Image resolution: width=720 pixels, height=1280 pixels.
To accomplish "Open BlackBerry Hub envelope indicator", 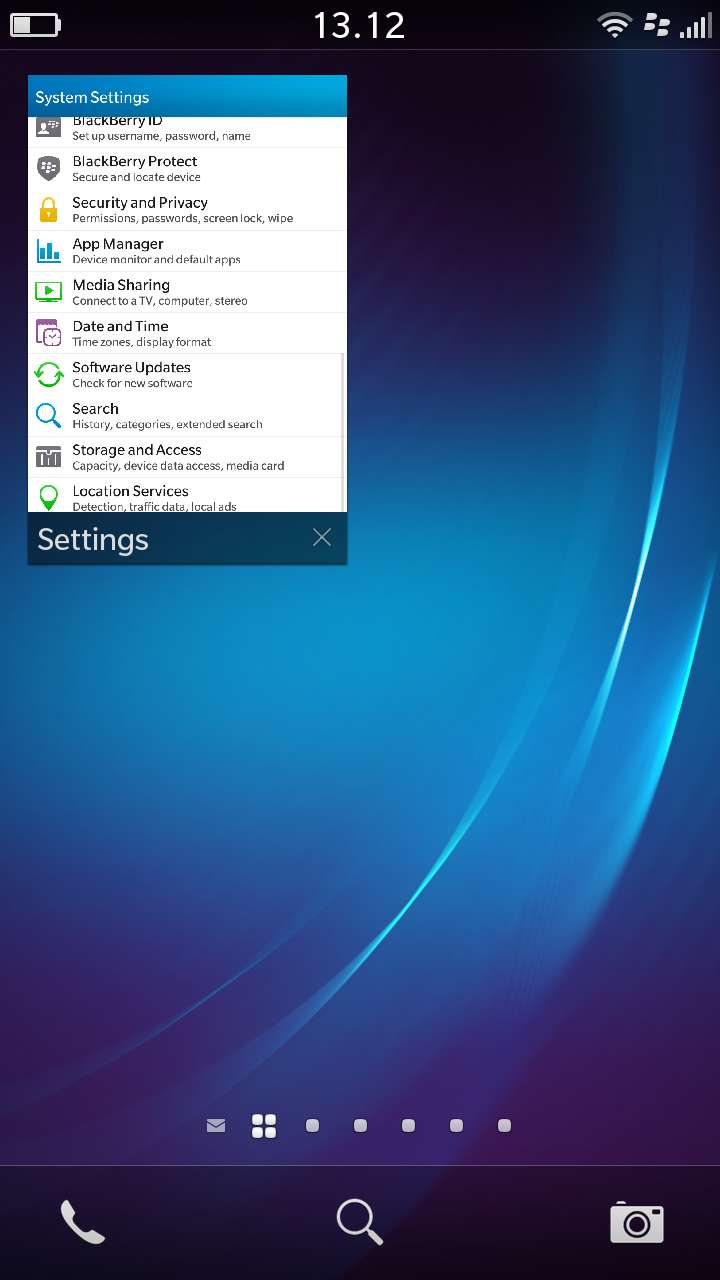I will [x=216, y=1126].
